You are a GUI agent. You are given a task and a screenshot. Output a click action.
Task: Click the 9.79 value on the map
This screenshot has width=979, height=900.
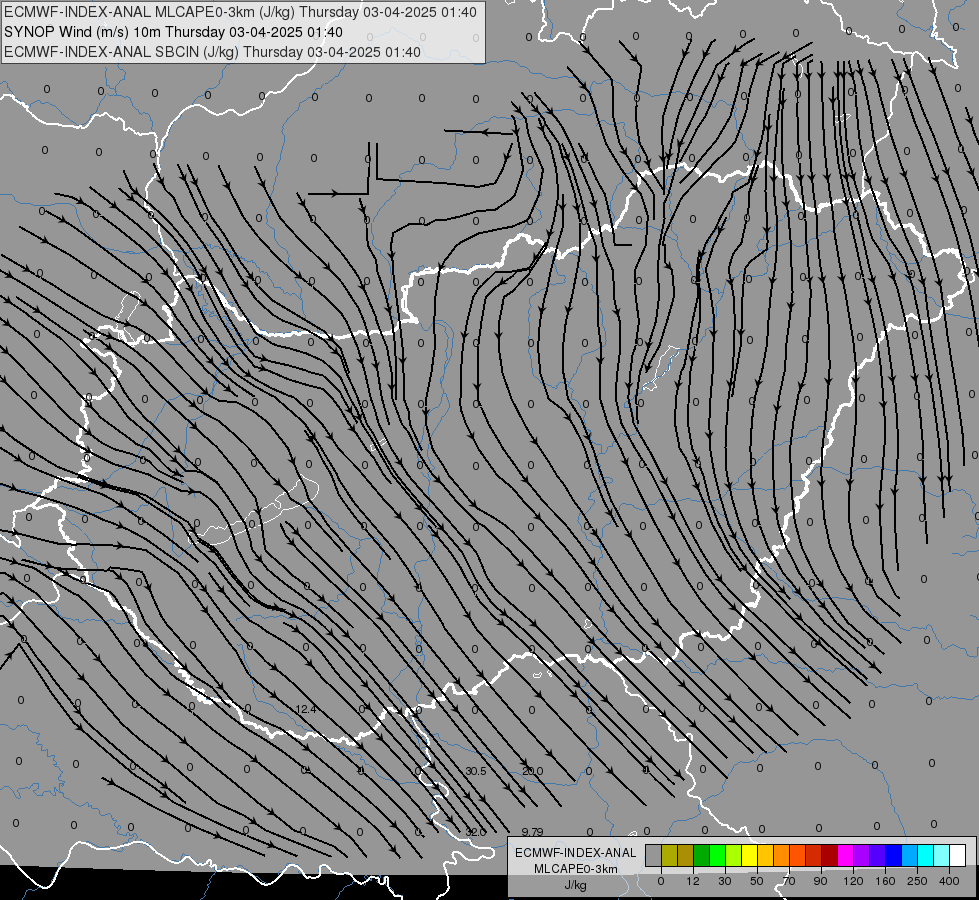tap(533, 832)
